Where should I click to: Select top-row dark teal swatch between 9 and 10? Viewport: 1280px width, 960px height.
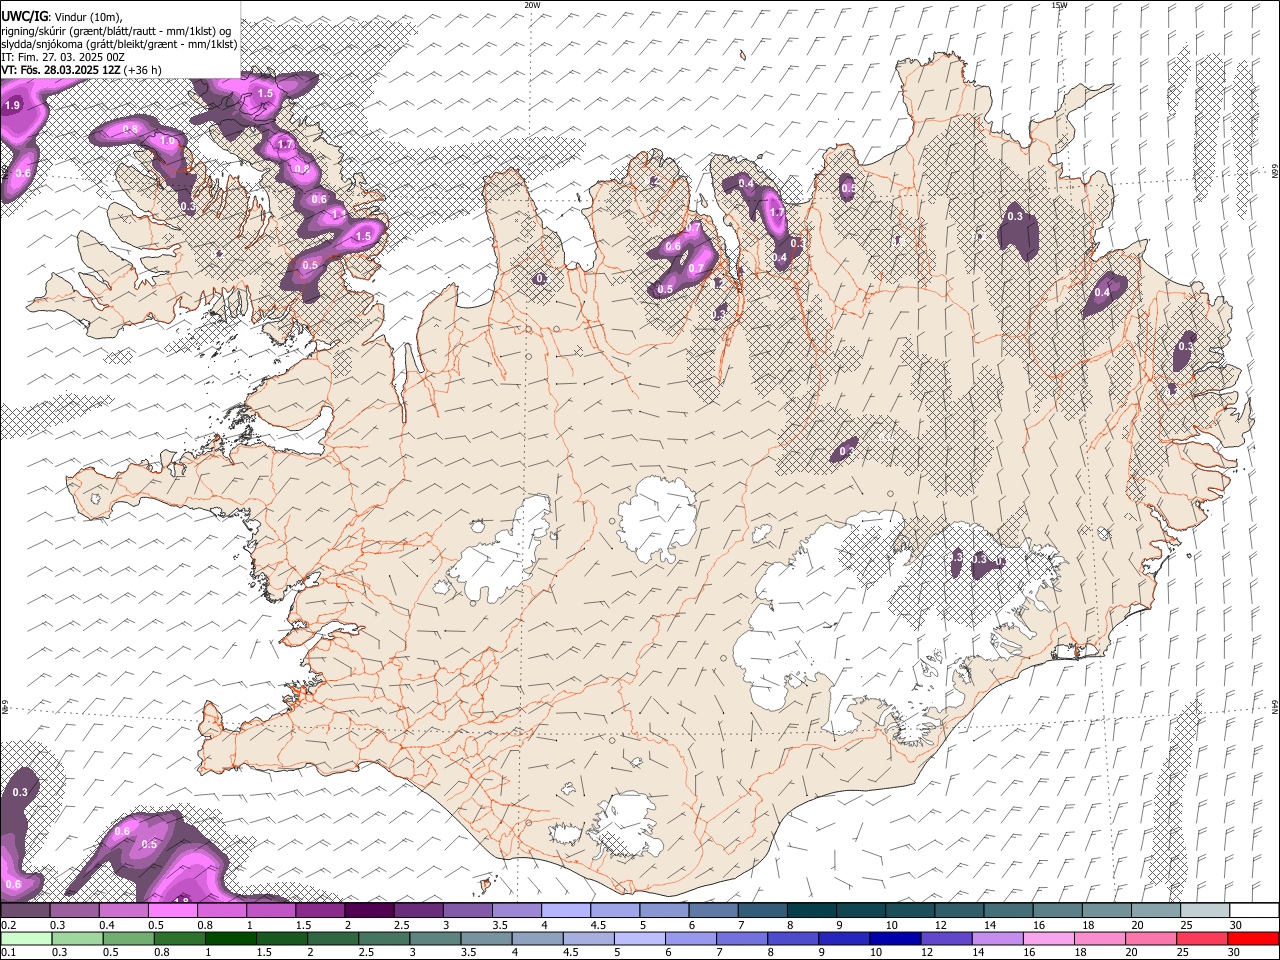coord(861,911)
